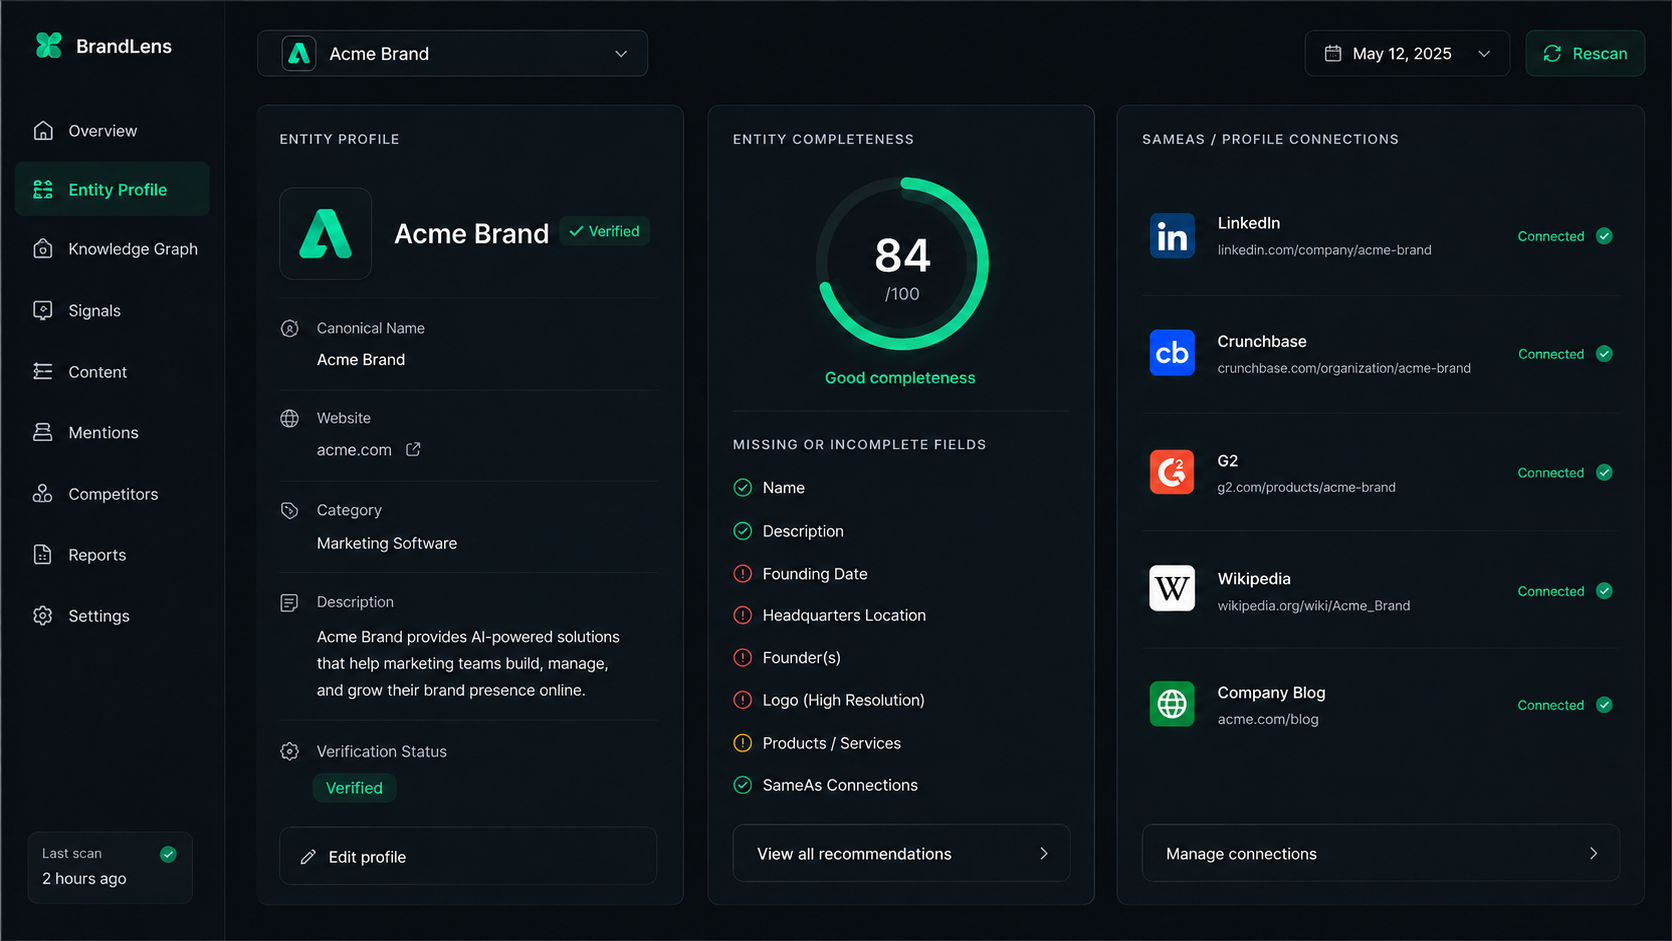Click the Good completeness label

pos(900,378)
